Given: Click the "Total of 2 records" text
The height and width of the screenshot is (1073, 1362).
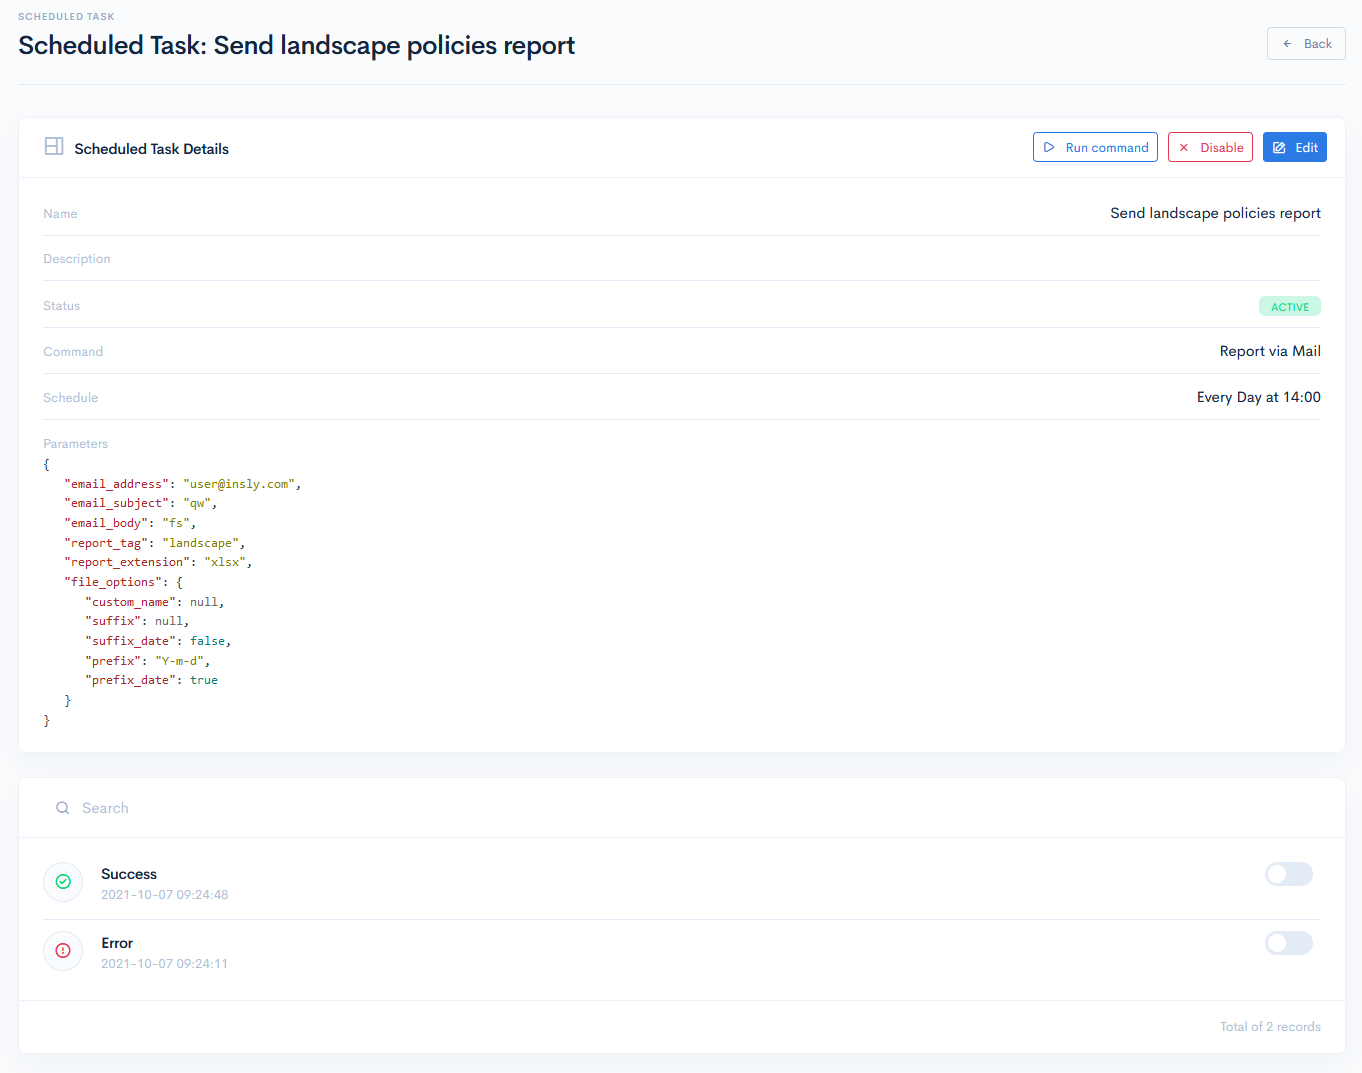Looking at the screenshot, I should (1270, 1027).
